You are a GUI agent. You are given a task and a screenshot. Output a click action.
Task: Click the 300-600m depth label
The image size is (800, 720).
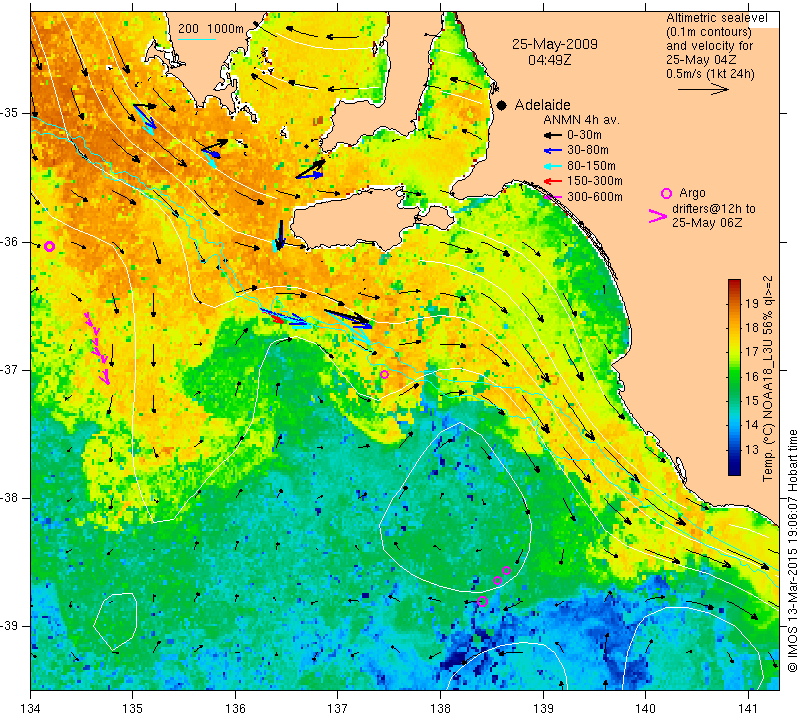[595, 196]
